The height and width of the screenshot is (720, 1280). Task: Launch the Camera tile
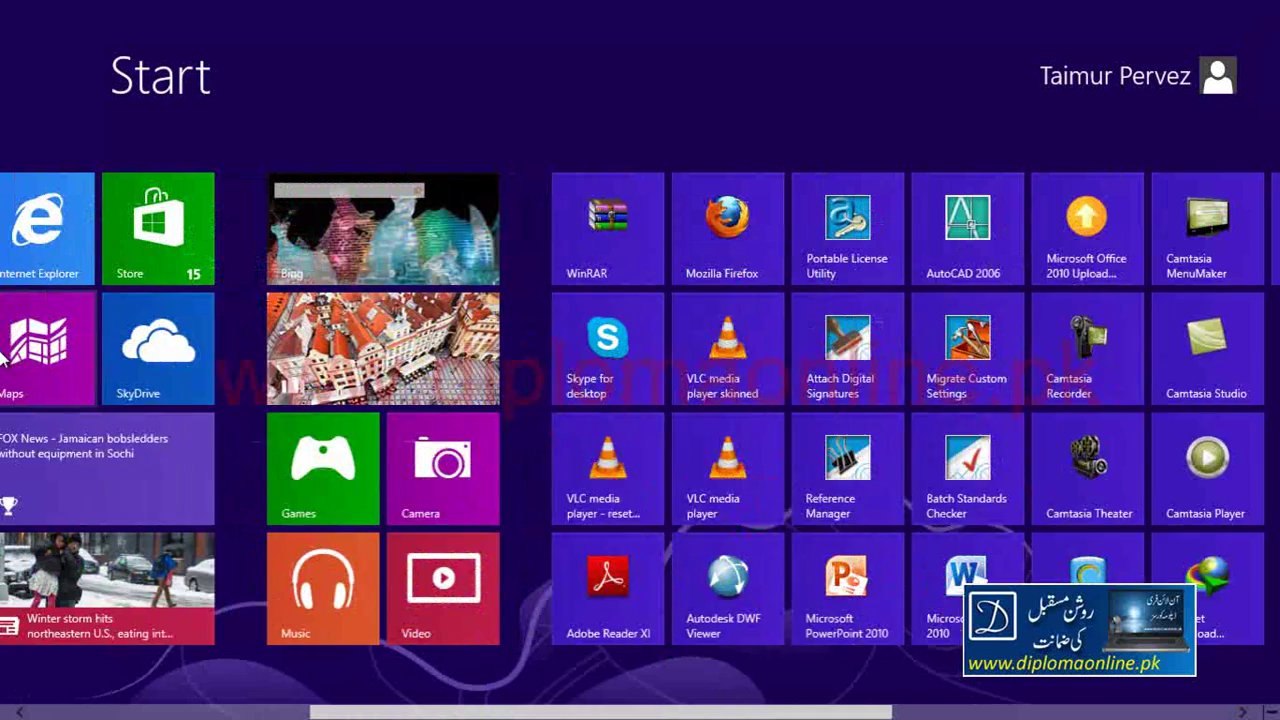(443, 469)
